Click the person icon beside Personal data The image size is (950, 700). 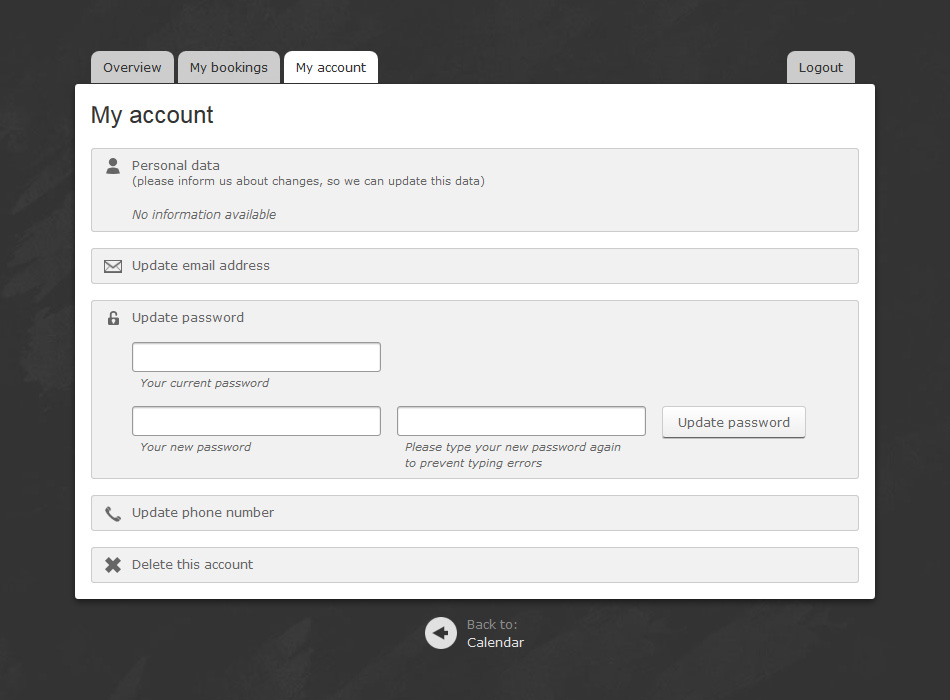[x=113, y=166]
